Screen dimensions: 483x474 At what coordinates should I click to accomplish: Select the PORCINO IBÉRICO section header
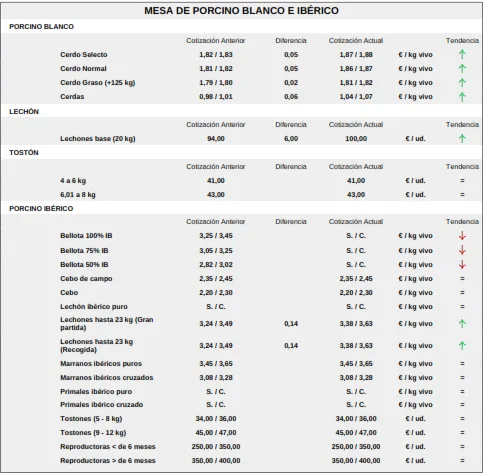41,209
